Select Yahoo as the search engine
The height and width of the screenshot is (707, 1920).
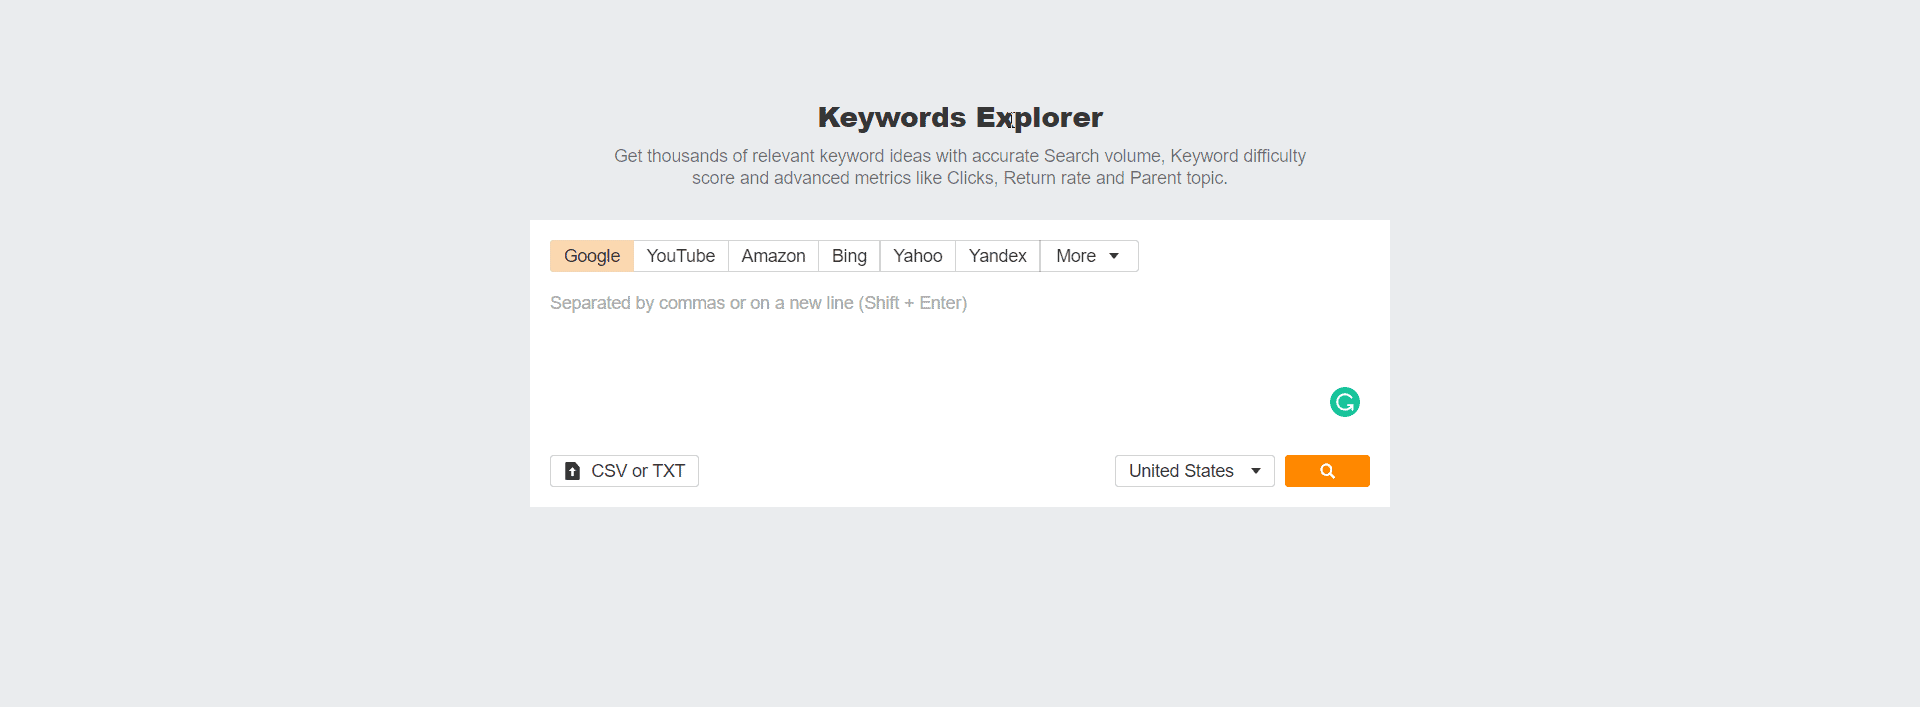[917, 256]
